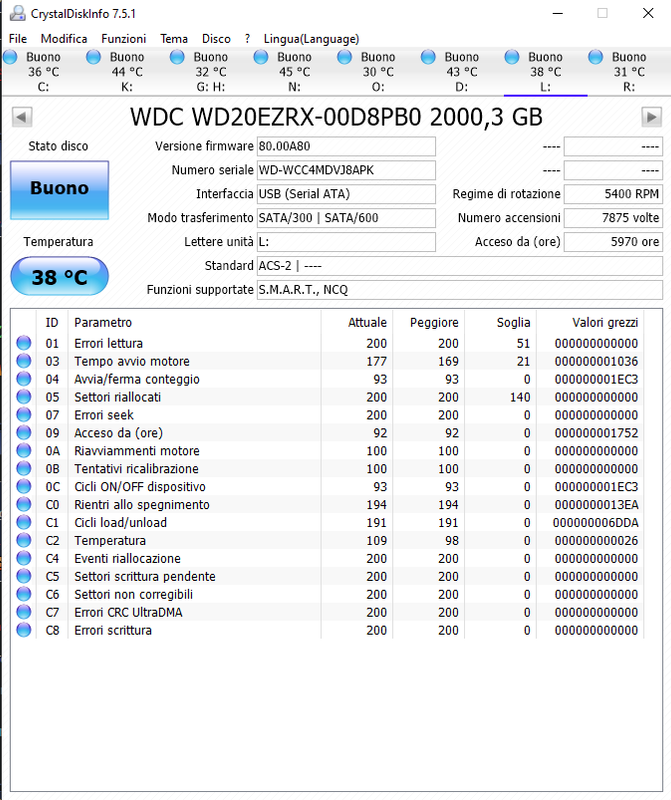
Task: Open the Tema menu
Action: coord(174,39)
